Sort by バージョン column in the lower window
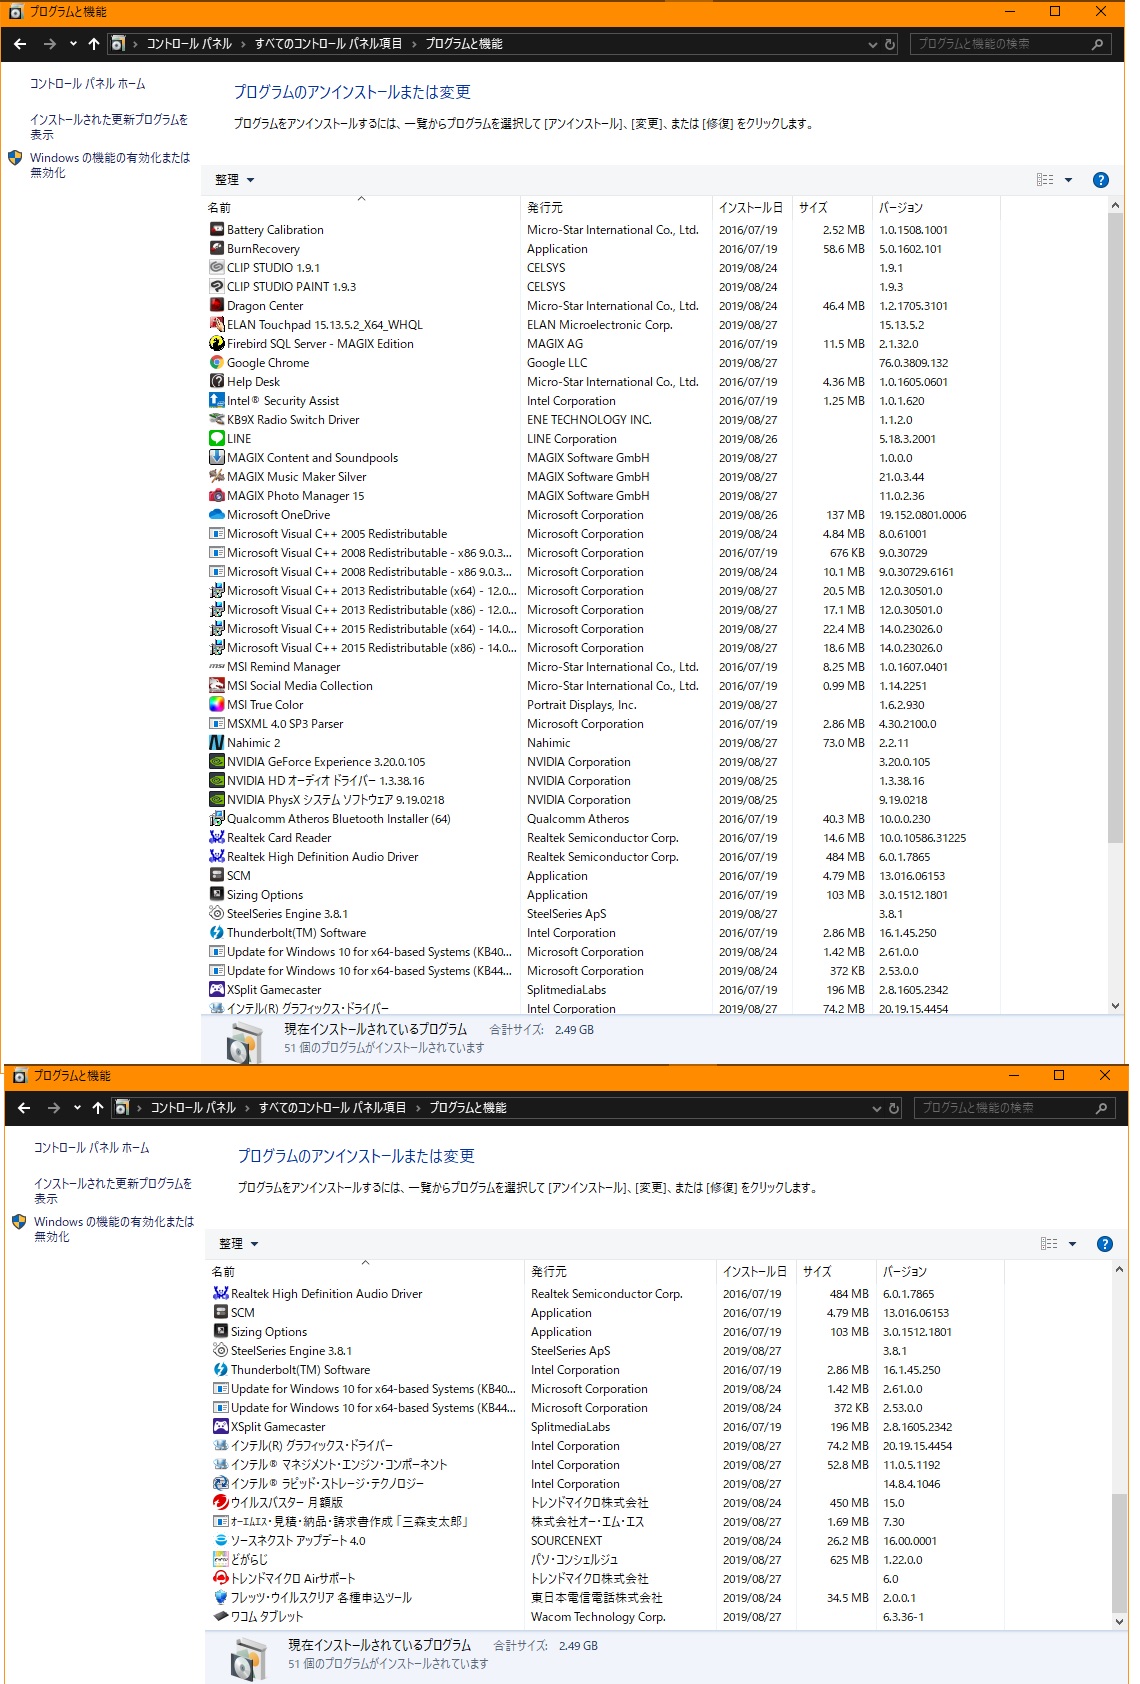The width and height of the screenshot is (1140, 1684). coord(940,1272)
